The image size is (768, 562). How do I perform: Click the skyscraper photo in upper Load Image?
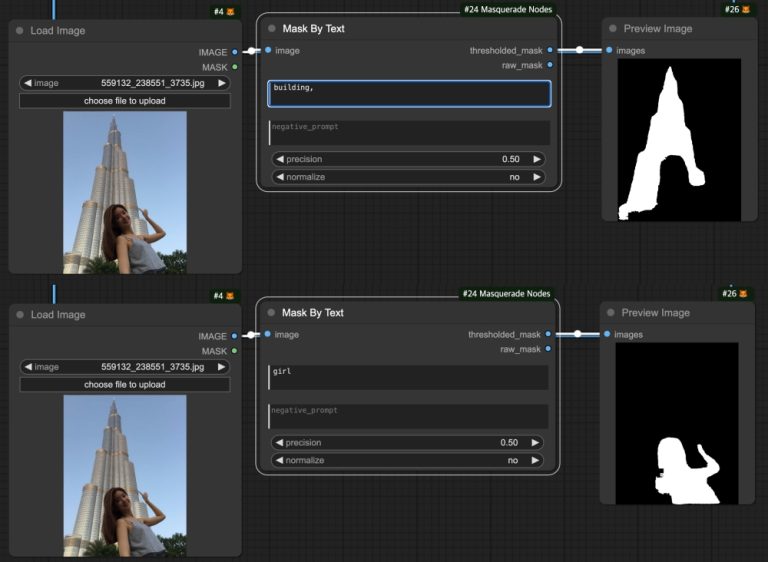(125, 192)
